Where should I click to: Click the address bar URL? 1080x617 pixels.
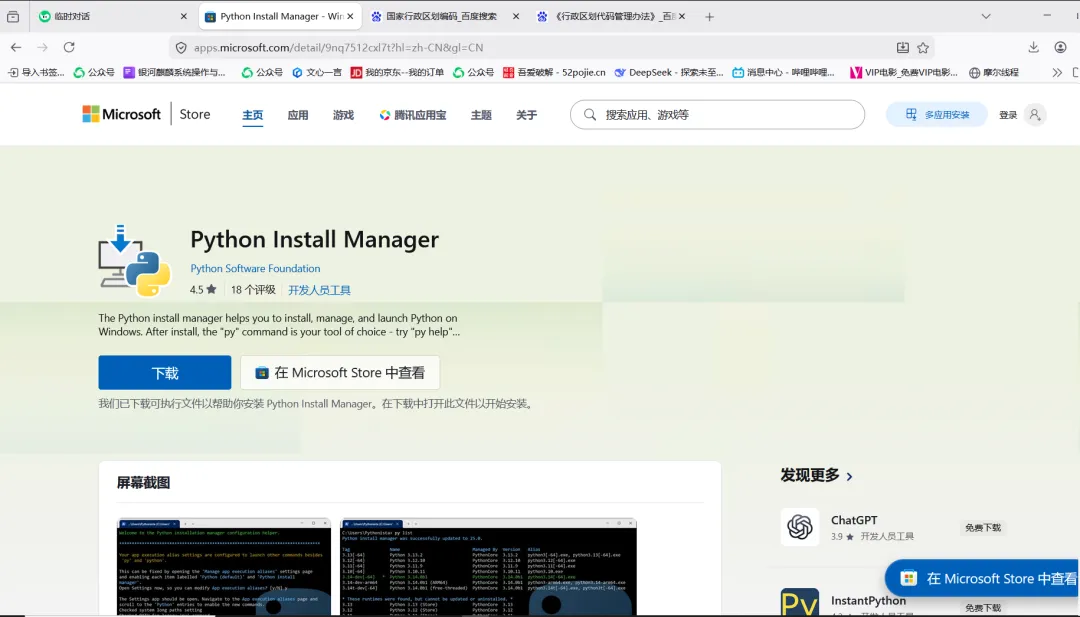pos(338,48)
